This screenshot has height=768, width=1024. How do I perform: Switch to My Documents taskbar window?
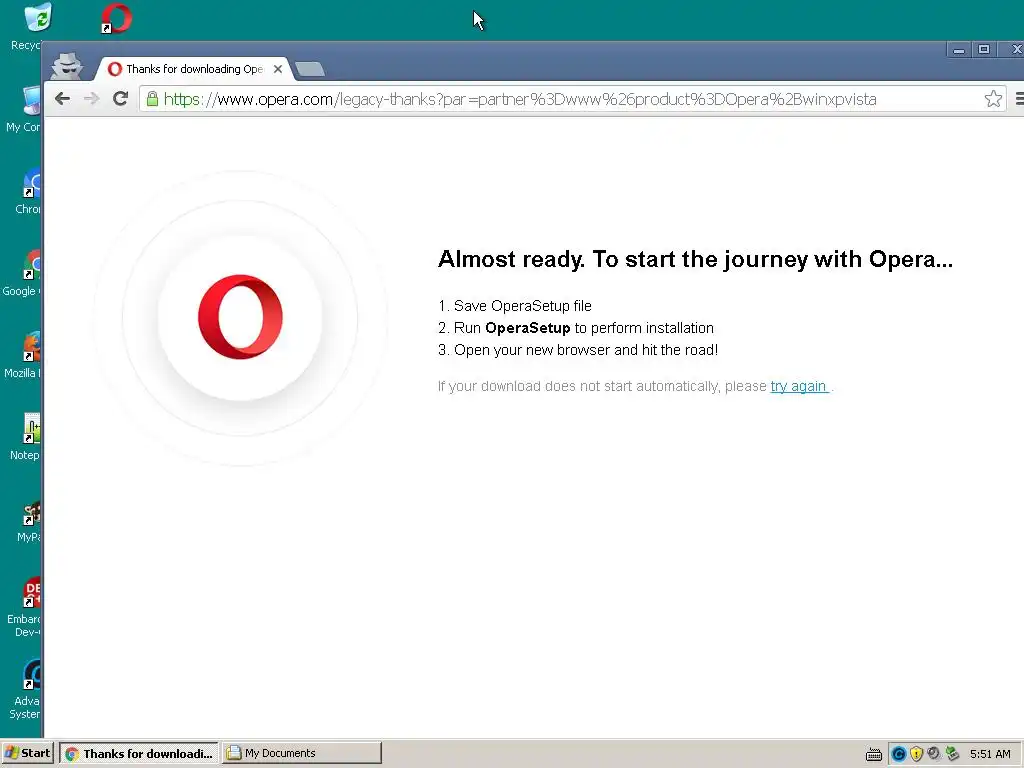[302, 753]
